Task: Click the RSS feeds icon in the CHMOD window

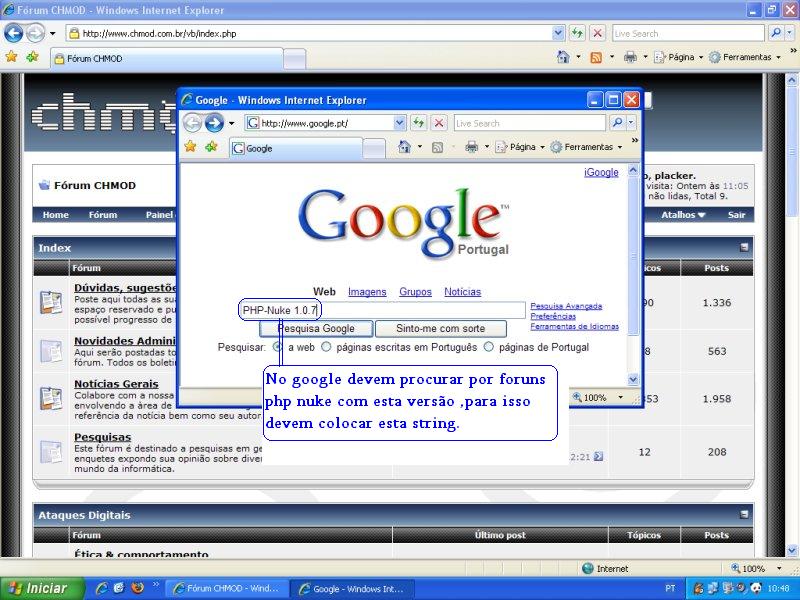Action: click(595, 57)
